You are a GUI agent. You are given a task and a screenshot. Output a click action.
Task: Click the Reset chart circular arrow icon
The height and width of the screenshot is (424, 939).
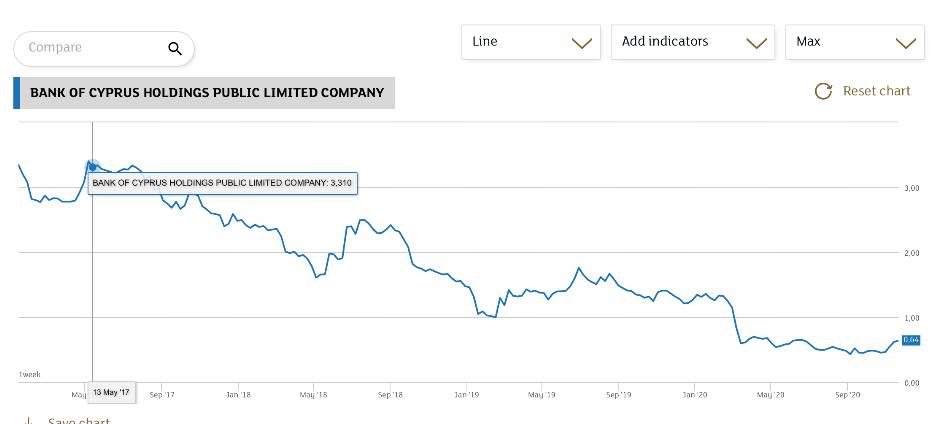tap(824, 91)
